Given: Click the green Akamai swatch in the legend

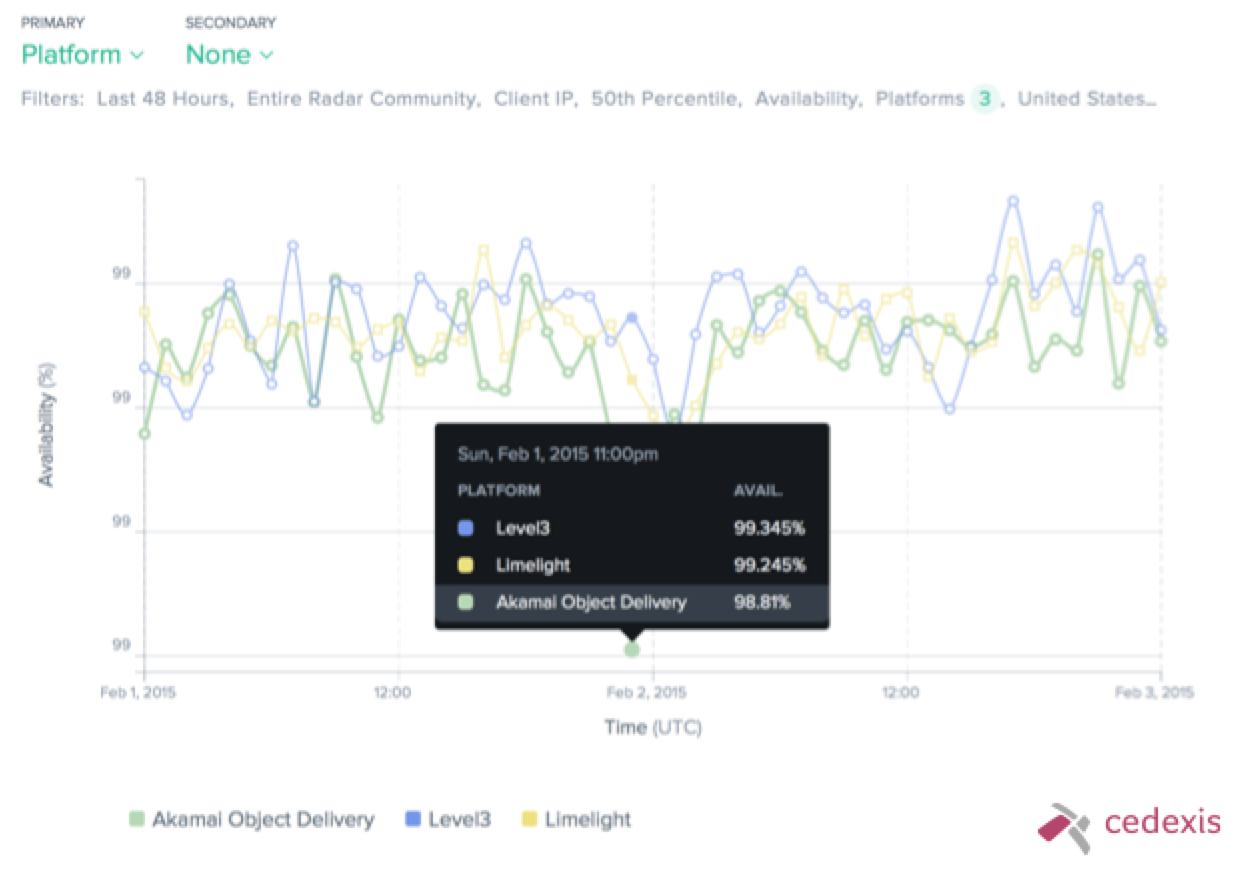Looking at the screenshot, I should [x=137, y=820].
